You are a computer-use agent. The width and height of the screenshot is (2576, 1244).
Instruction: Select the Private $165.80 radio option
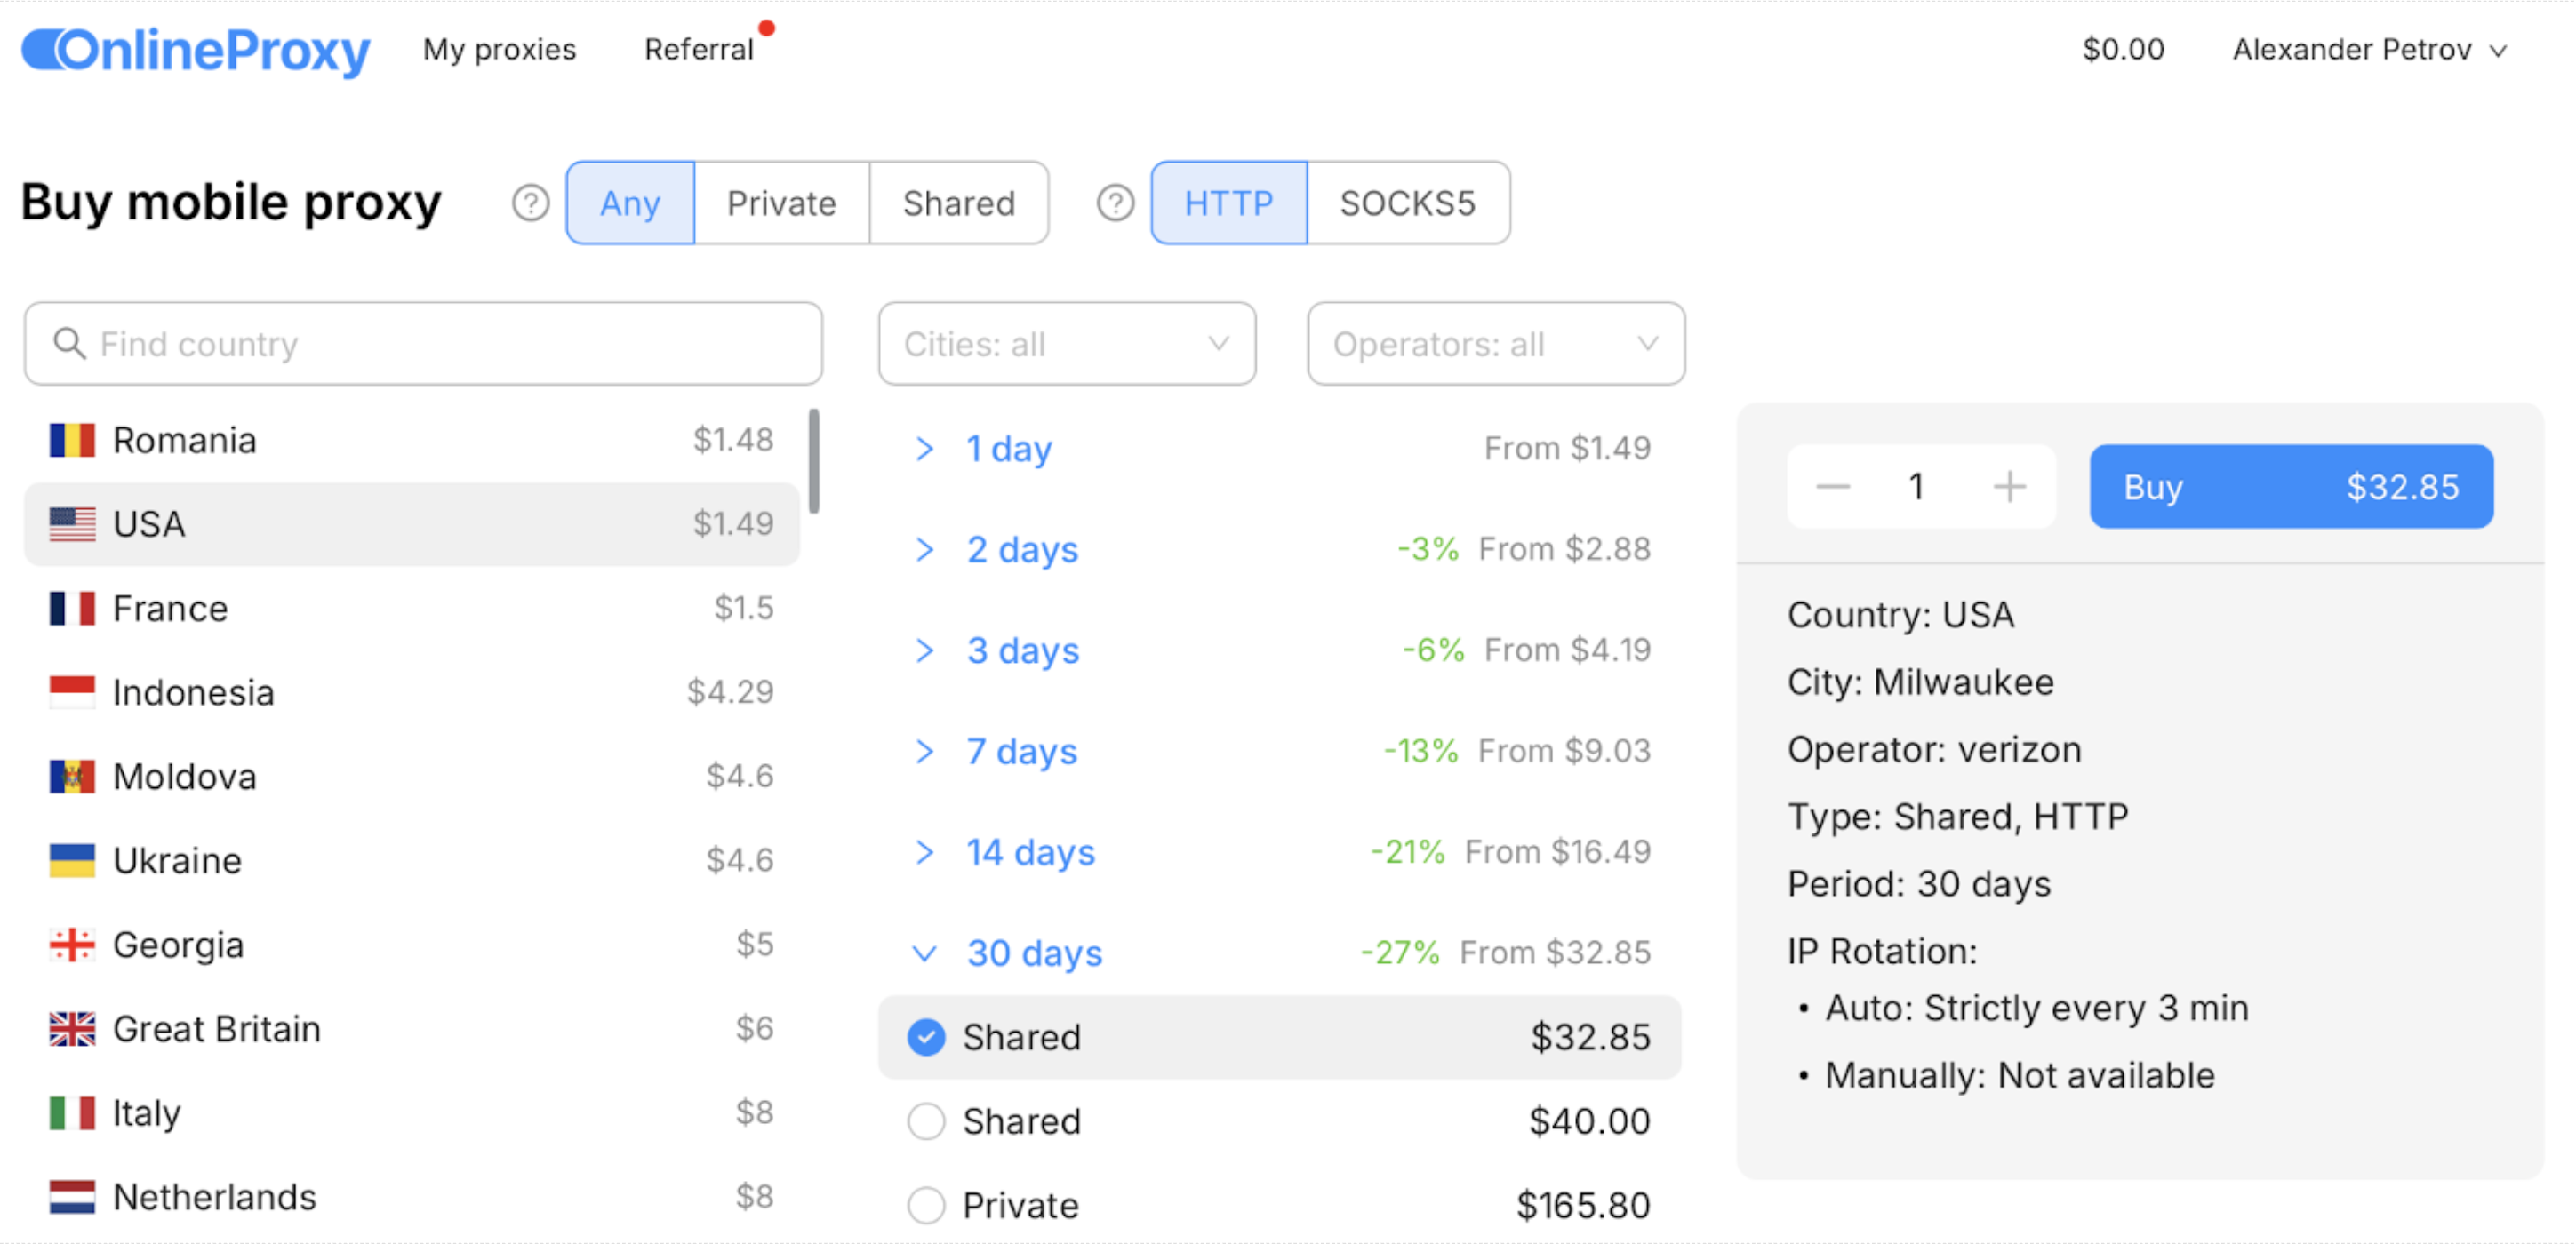click(926, 1205)
